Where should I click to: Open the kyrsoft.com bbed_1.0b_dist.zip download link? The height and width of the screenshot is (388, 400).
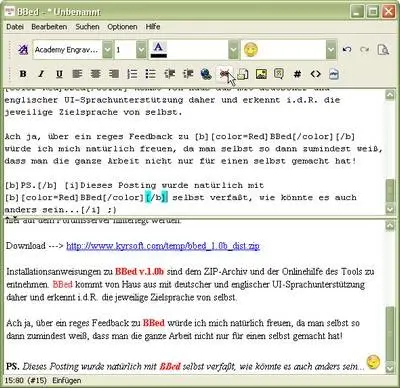163,246
